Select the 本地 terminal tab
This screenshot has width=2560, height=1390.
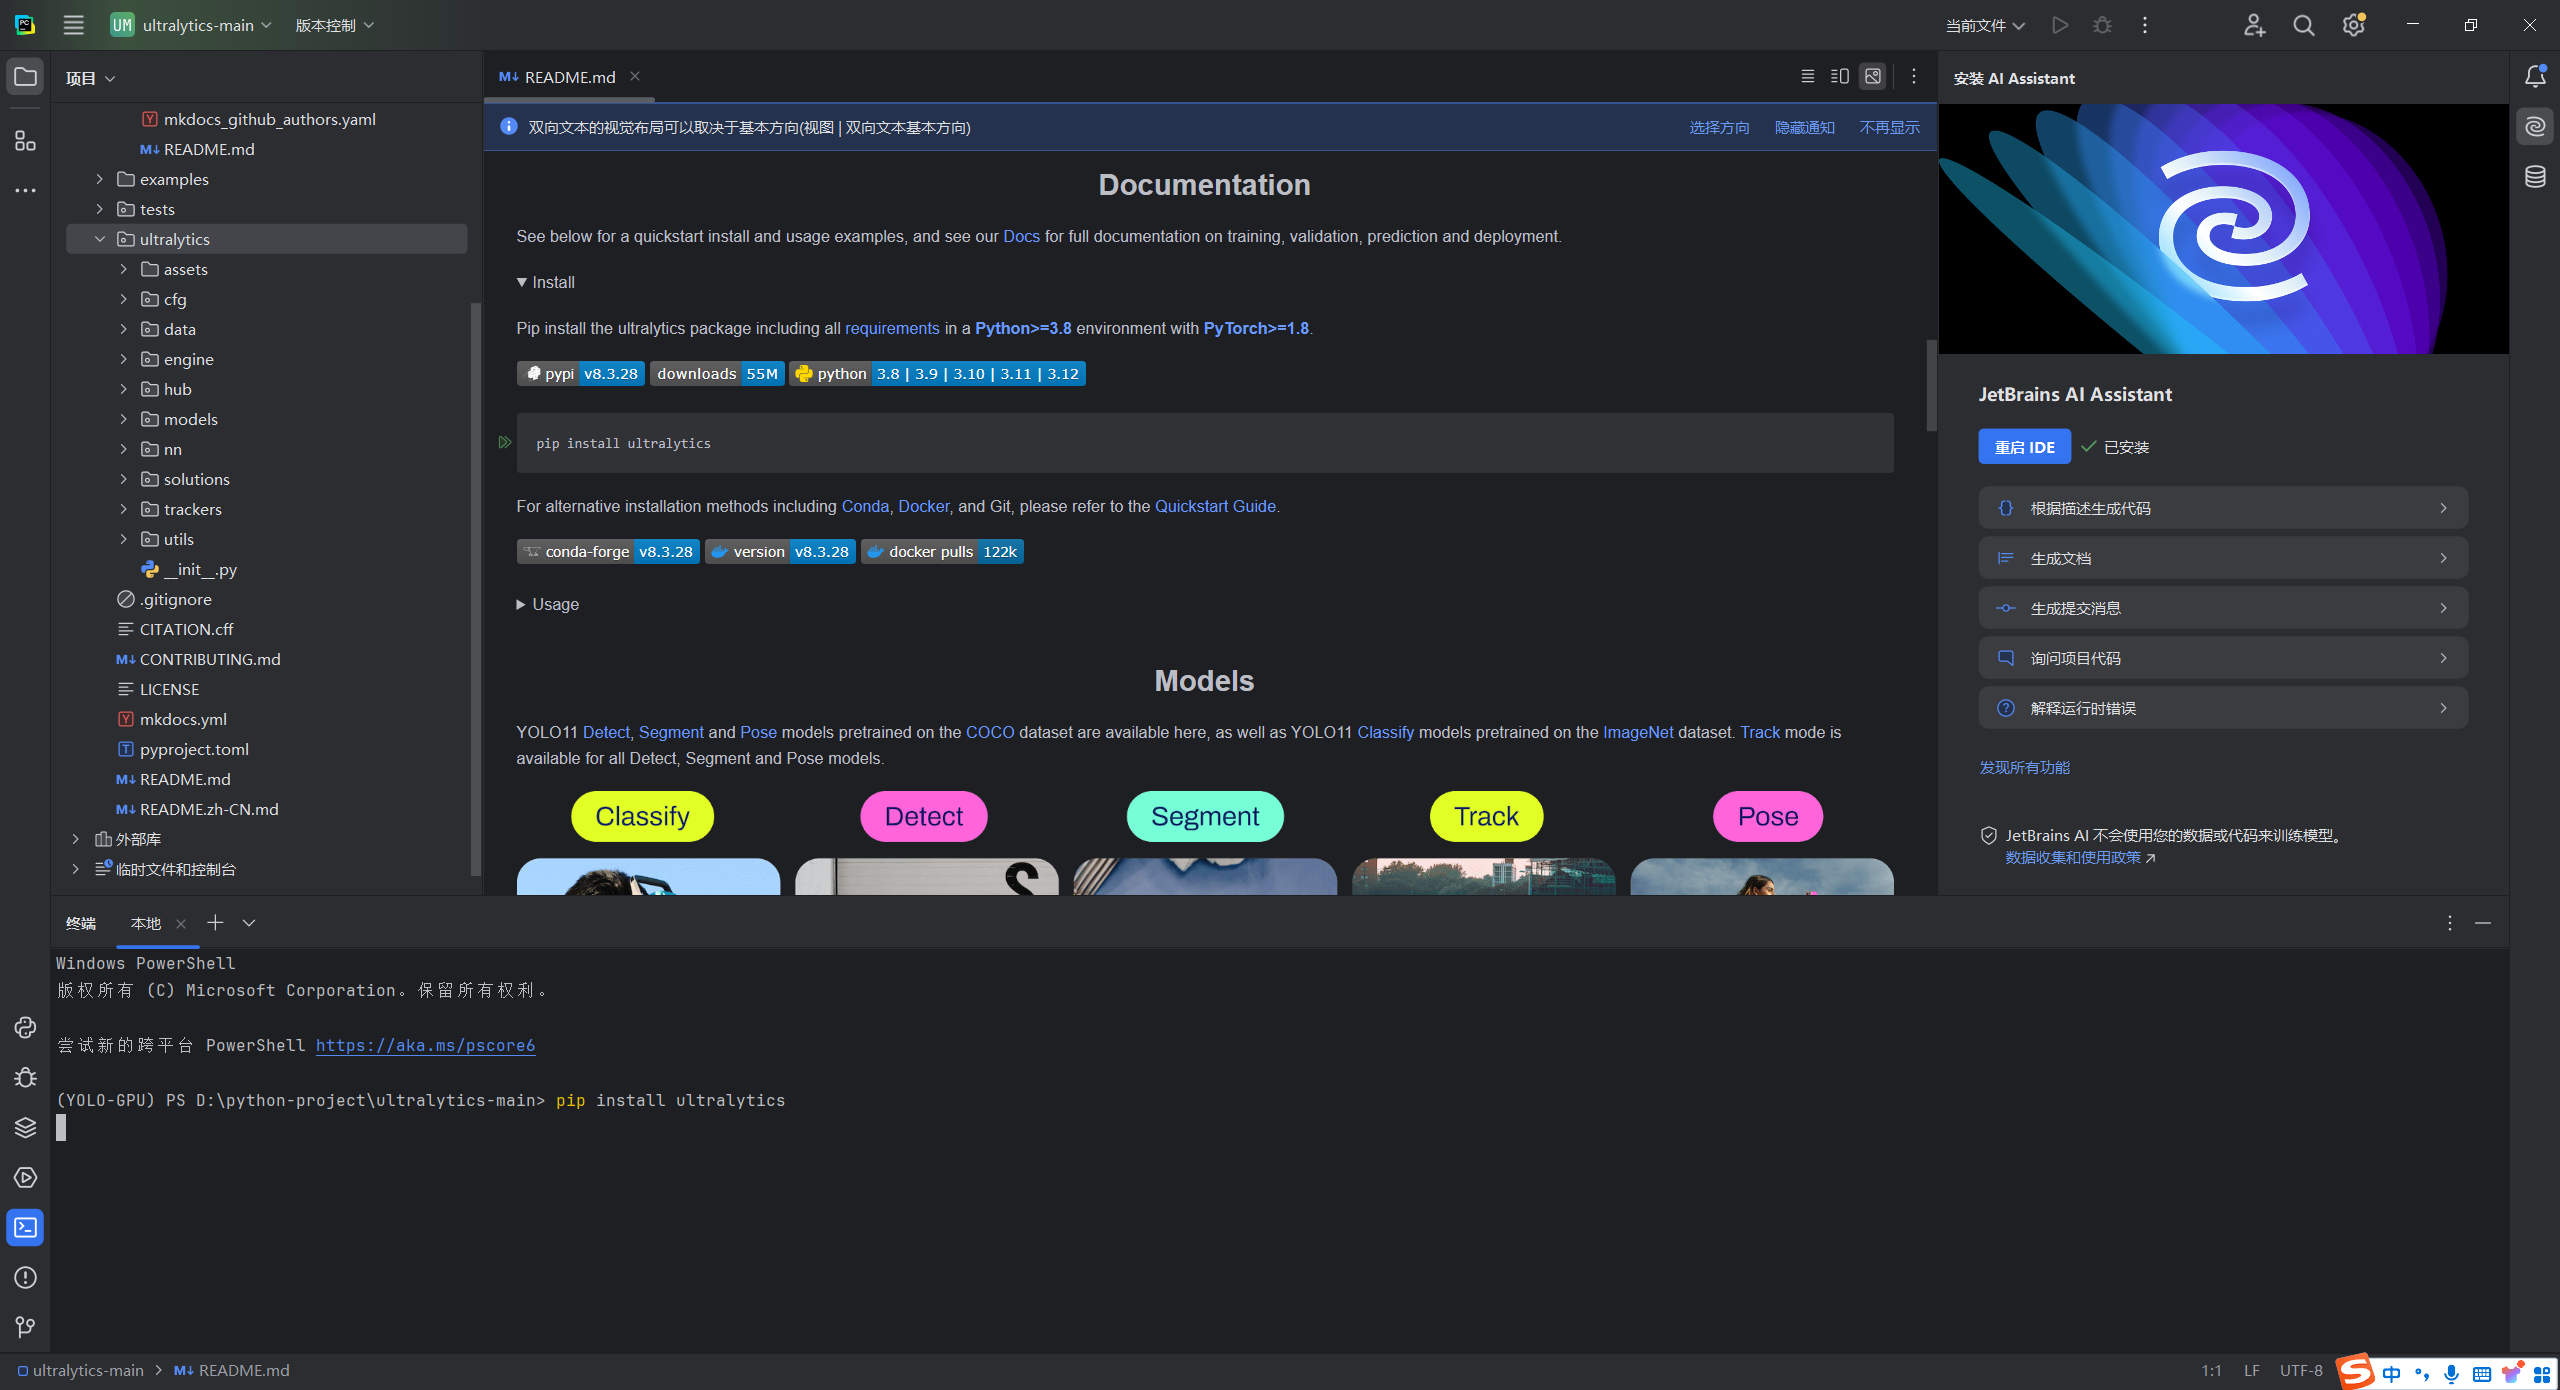146,923
